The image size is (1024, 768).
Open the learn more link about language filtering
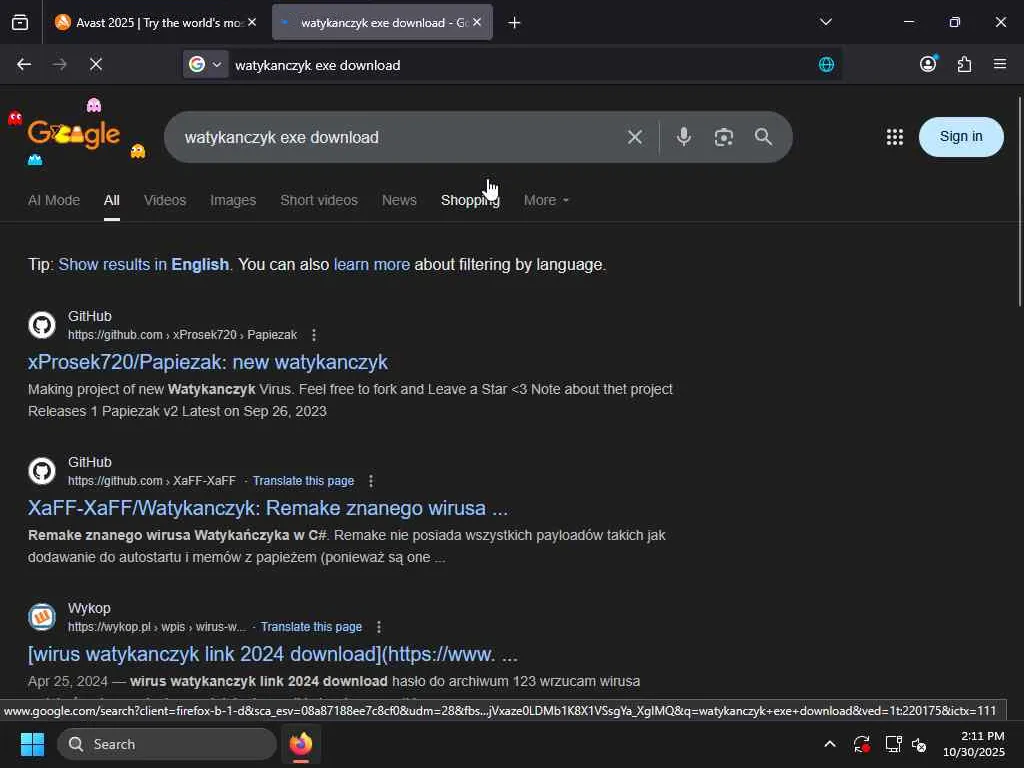[372, 264]
